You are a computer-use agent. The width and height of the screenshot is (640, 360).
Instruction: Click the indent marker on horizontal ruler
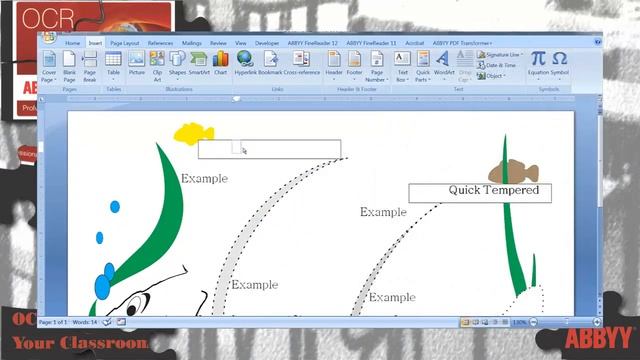point(236,99)
